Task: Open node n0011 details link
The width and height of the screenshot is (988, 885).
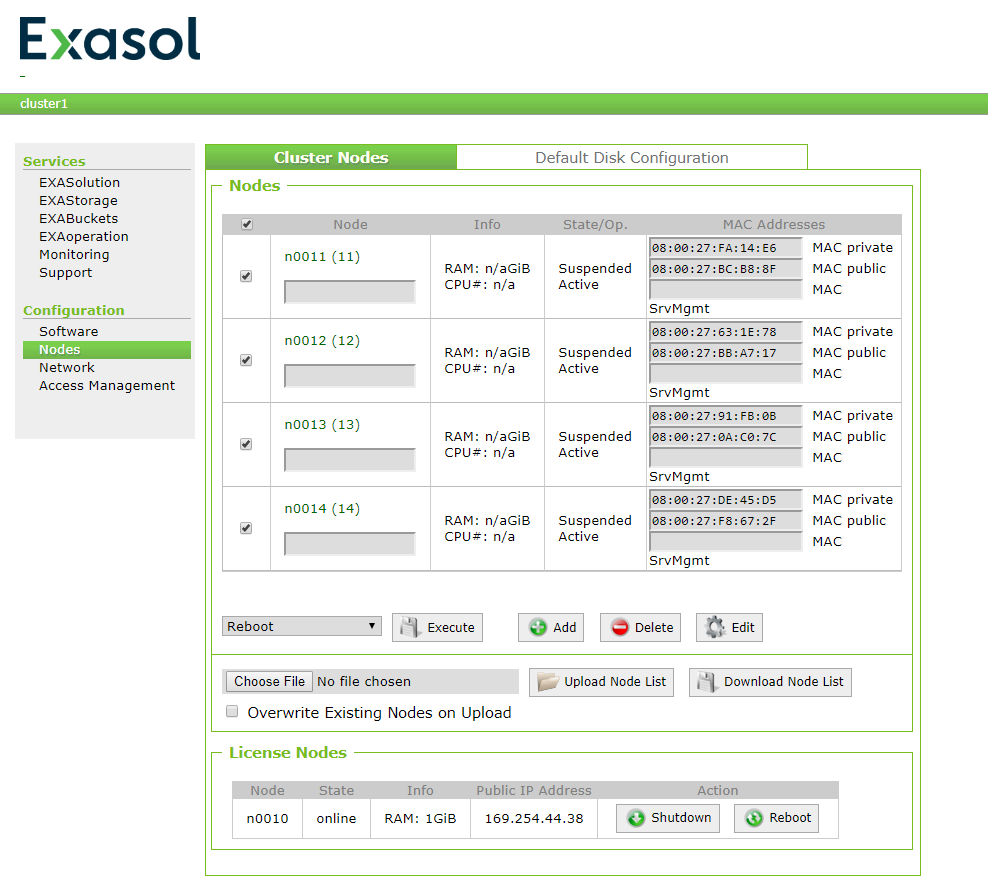Action: pyautogui.click(x=320, y=256)
